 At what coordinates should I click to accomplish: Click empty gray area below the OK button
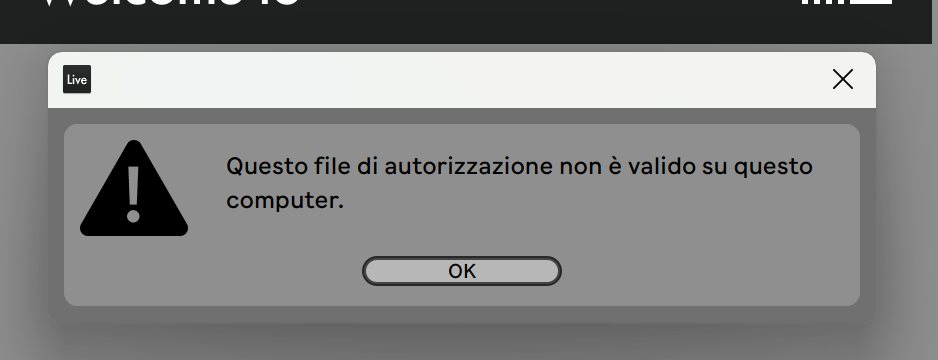[462, 296]
